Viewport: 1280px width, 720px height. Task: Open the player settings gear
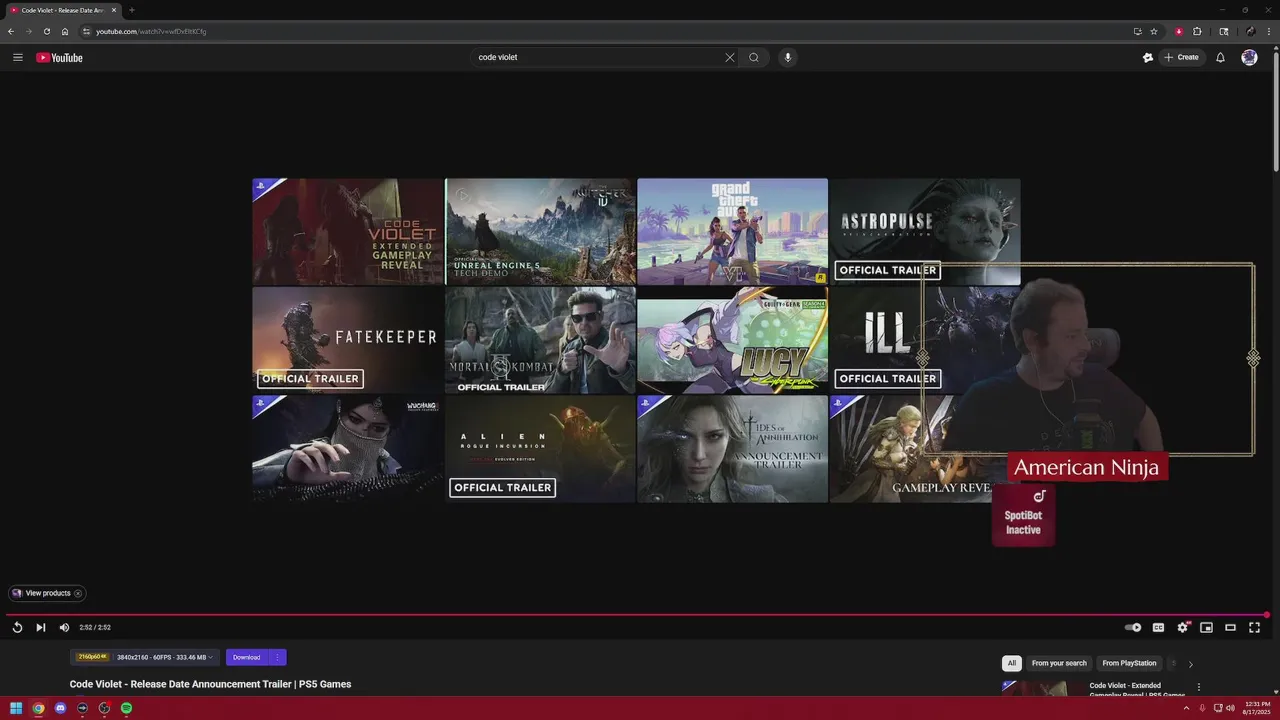[x=1183, y=627]
